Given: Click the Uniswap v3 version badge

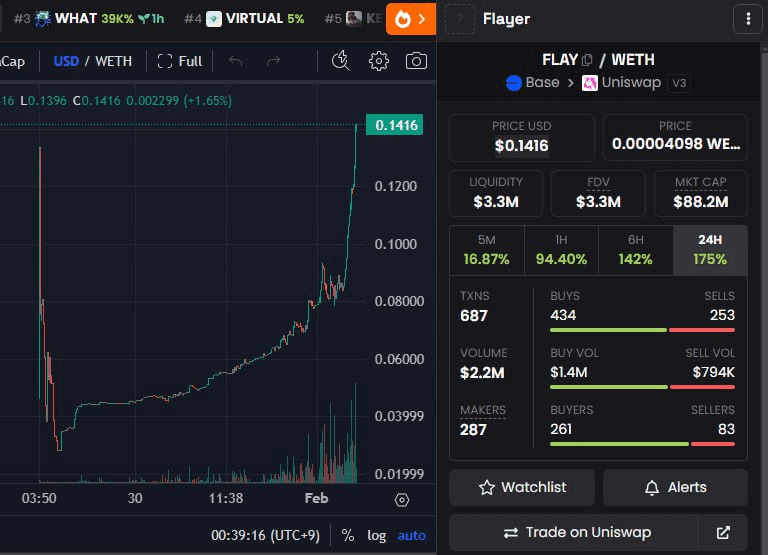Looking at the screenshot, I should (679, 83).
